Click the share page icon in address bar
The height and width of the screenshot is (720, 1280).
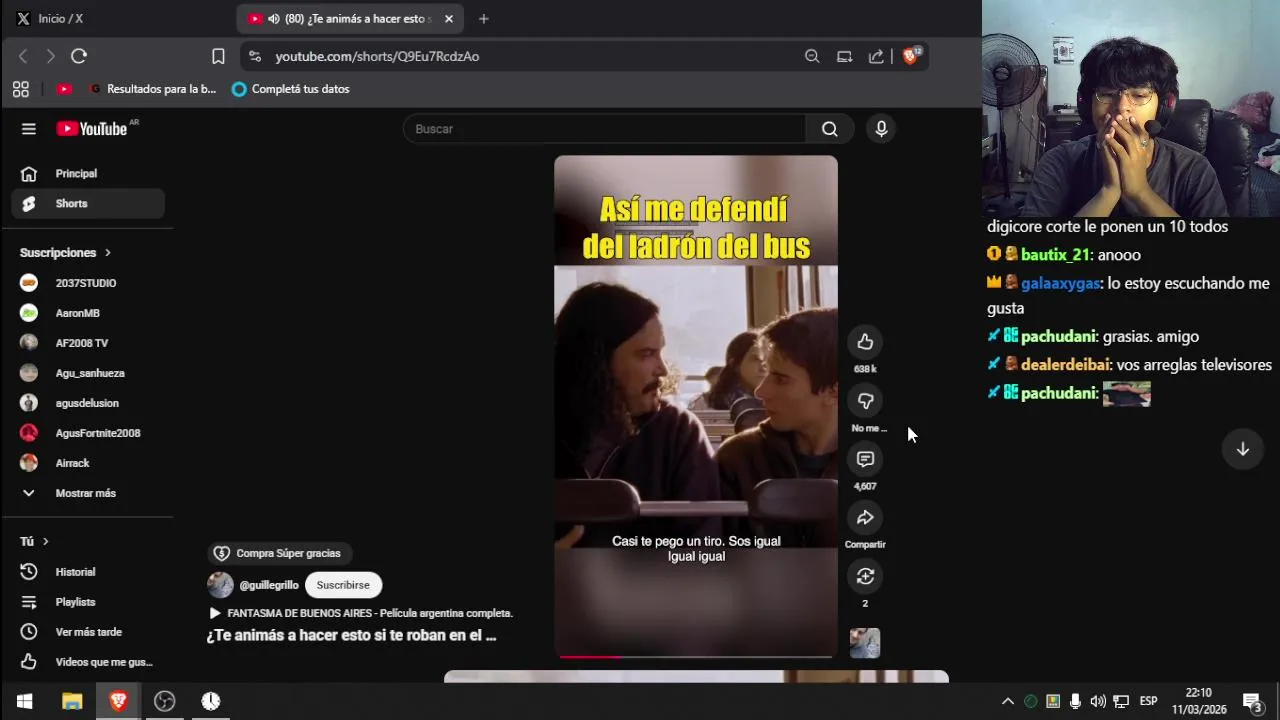pyautogui.click(x=876, y=56)
